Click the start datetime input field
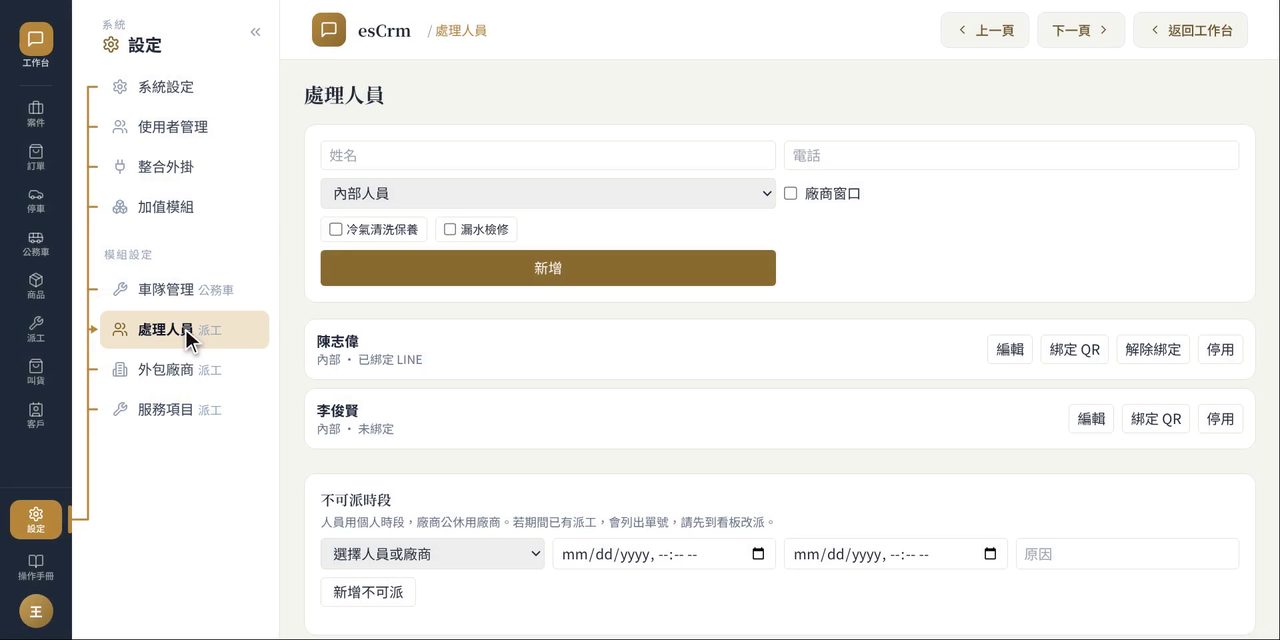Viewport: 1280px width, 640px height. [x=664, y=554]
